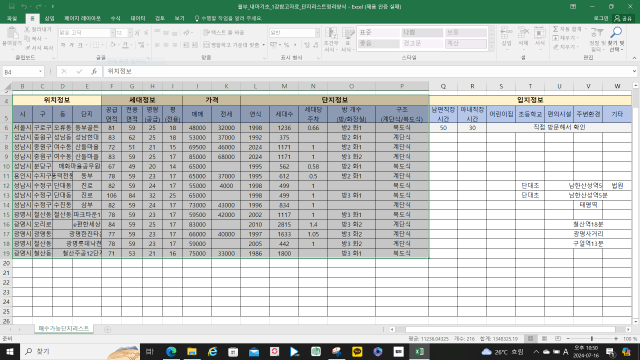The width and height of the screenshot is (640, 360).
Task: Open the number format dropdown
Action: click(x=317, y=33)
